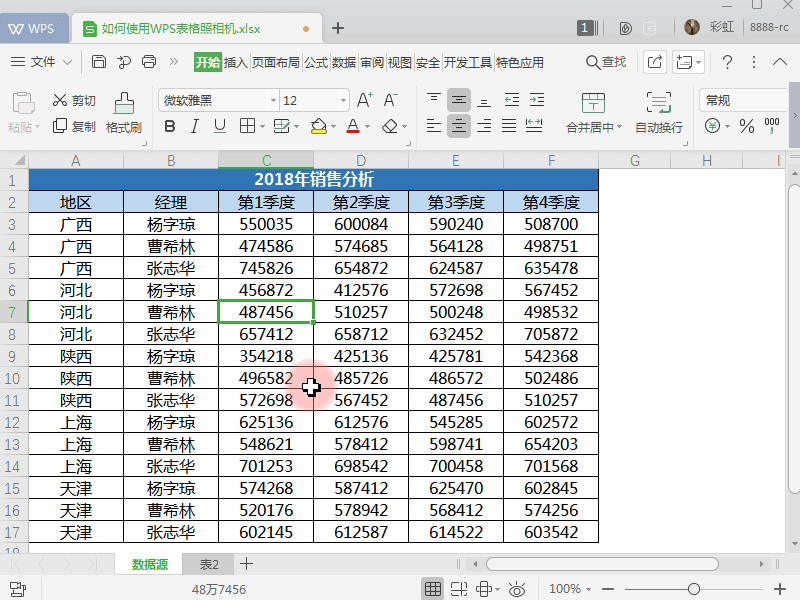800x600 pixels.
Task: Click the zoom in plus button
Action: coord(780,589)
